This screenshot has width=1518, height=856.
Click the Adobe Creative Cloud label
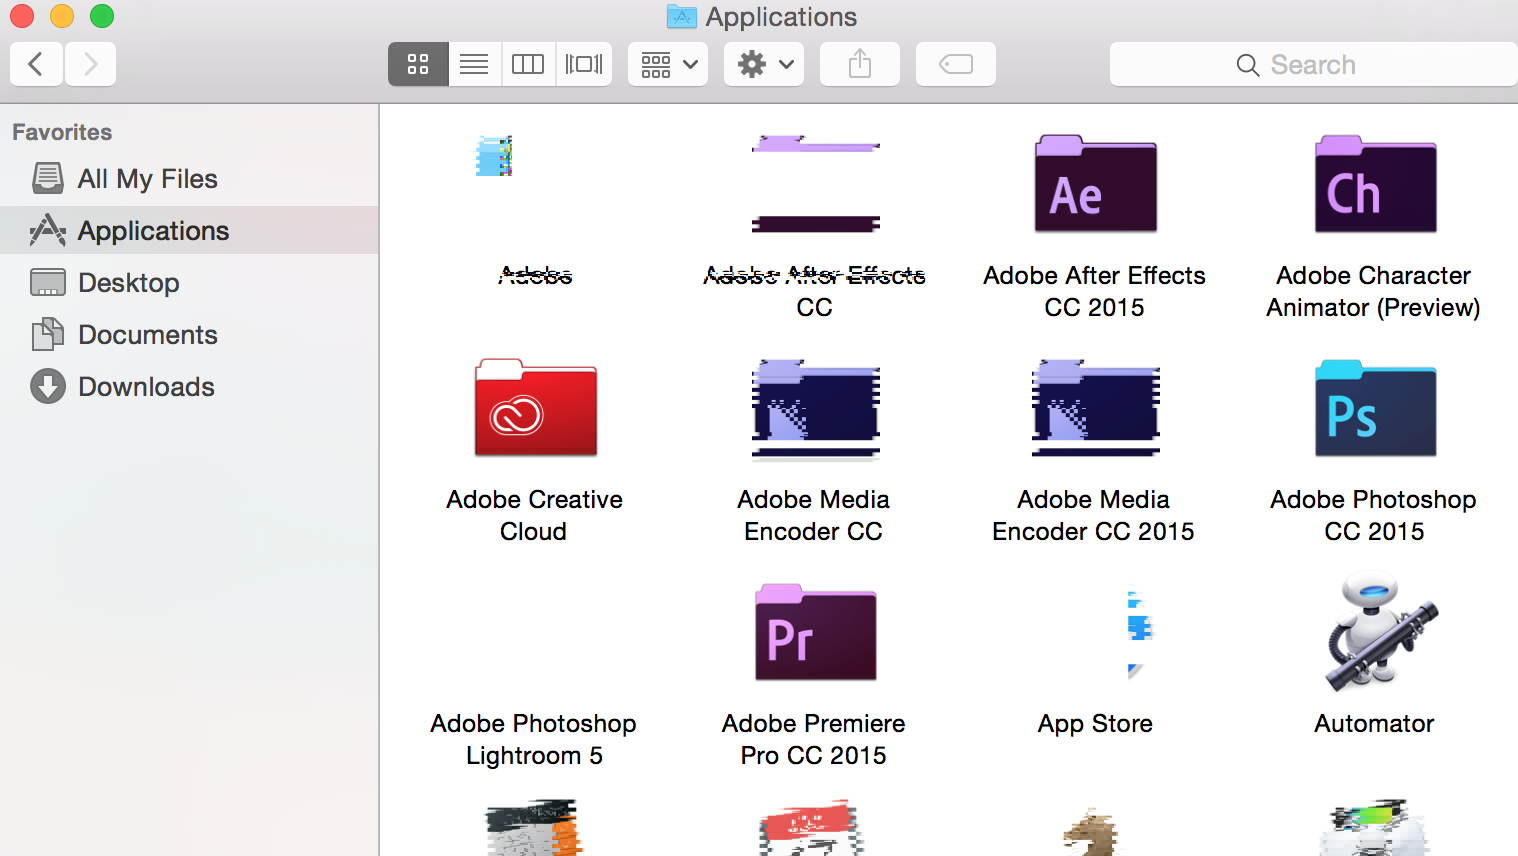click(534, 515)
